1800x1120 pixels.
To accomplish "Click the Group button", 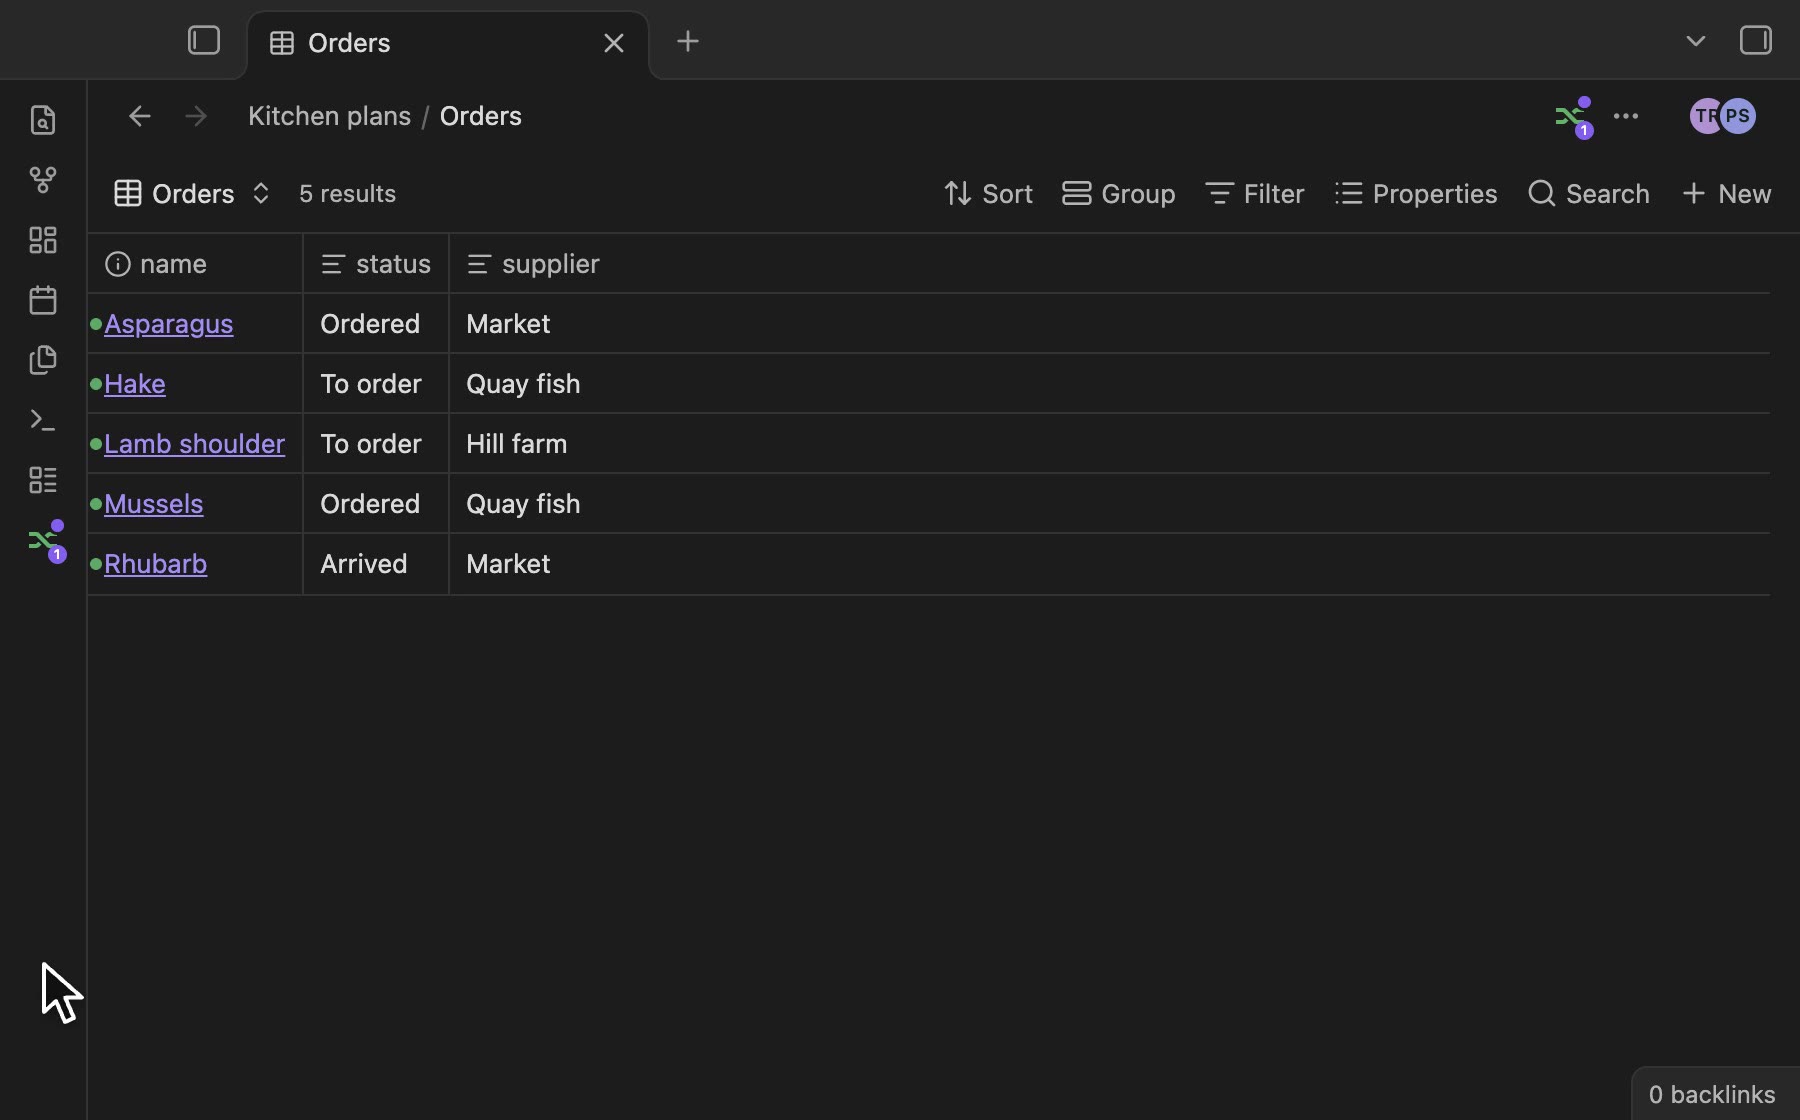I will pyautogui.click(x=1119, y=194).
